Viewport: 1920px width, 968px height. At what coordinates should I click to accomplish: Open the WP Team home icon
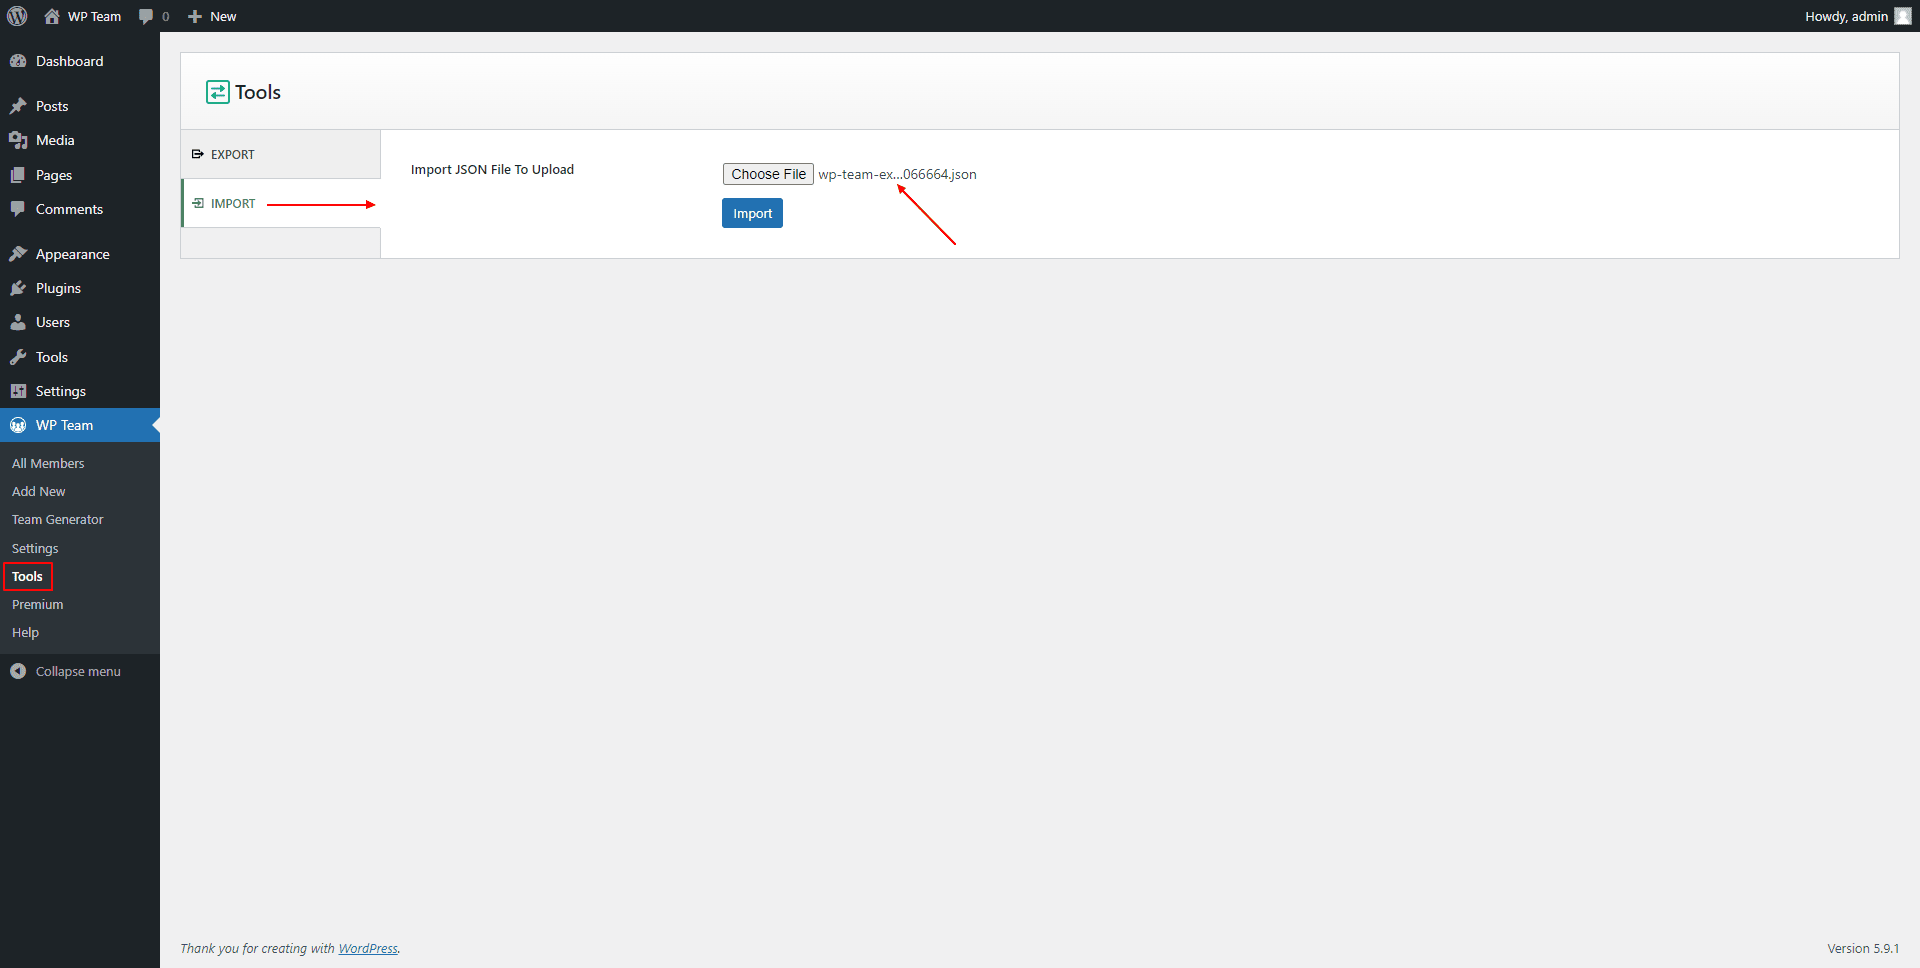(52, 16)
